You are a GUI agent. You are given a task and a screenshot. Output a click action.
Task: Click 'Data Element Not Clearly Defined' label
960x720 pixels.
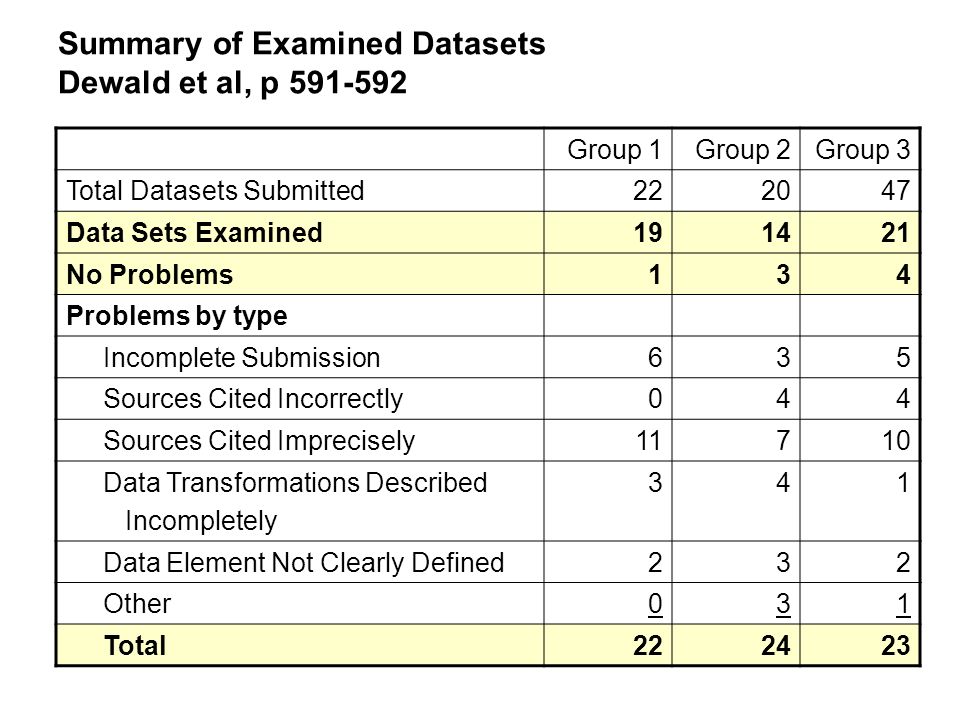coord(304,562)
